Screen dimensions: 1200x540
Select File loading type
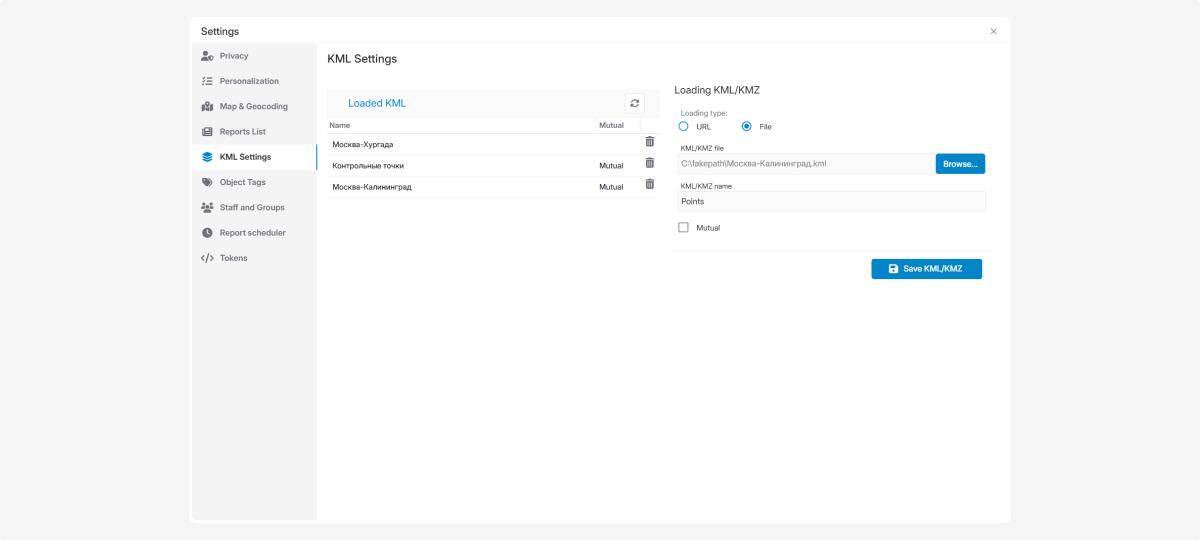pos(746,127)
